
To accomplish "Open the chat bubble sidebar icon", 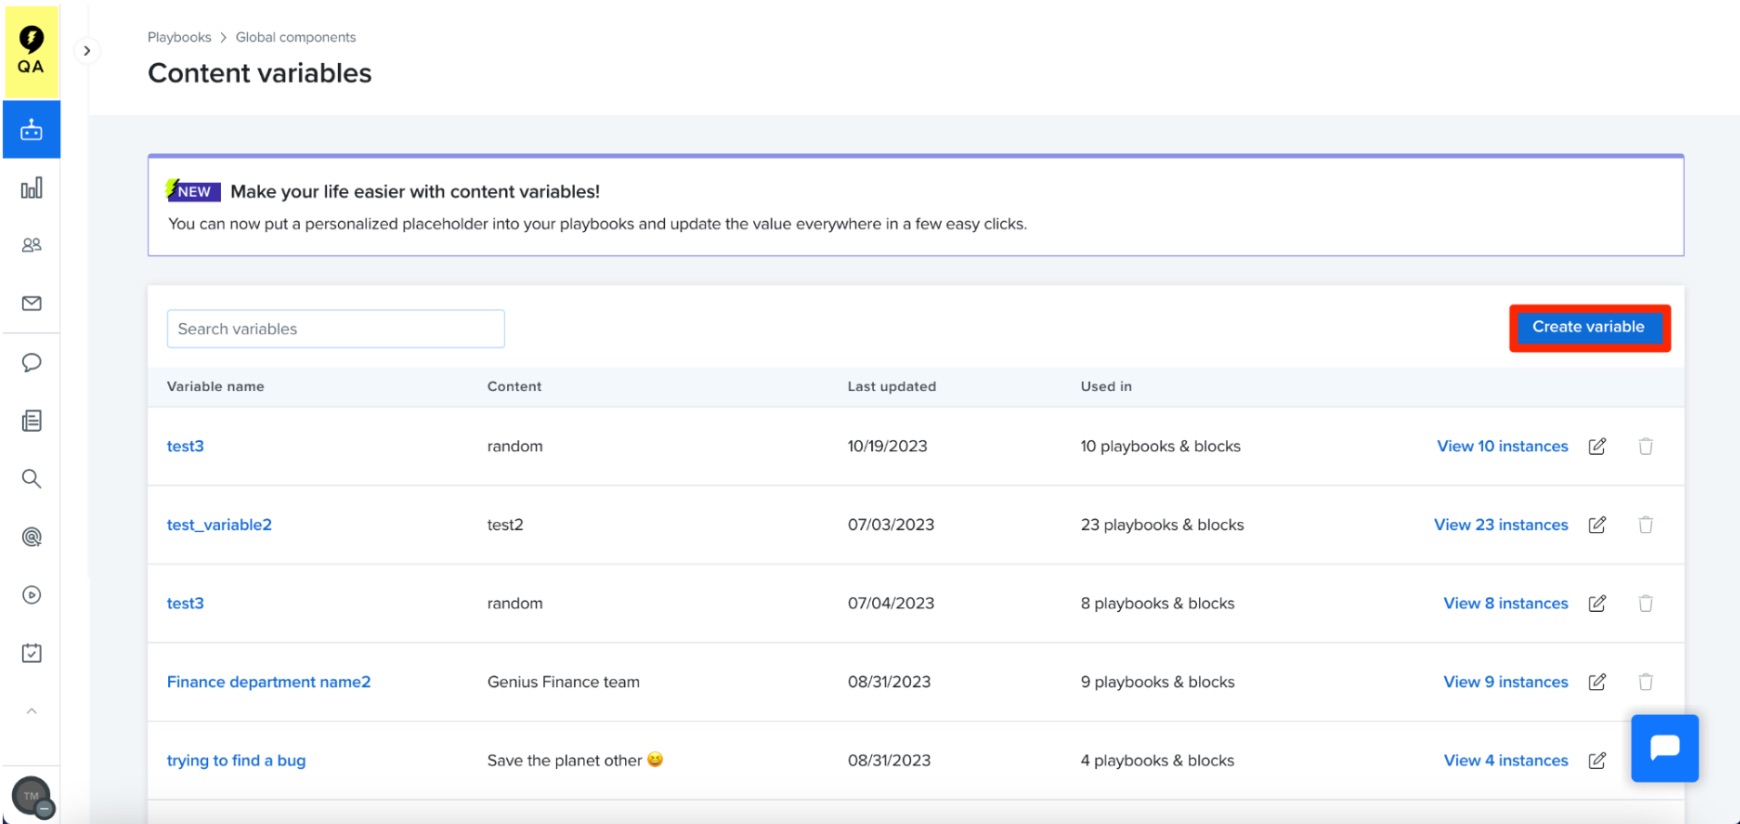I will point(32,362).
